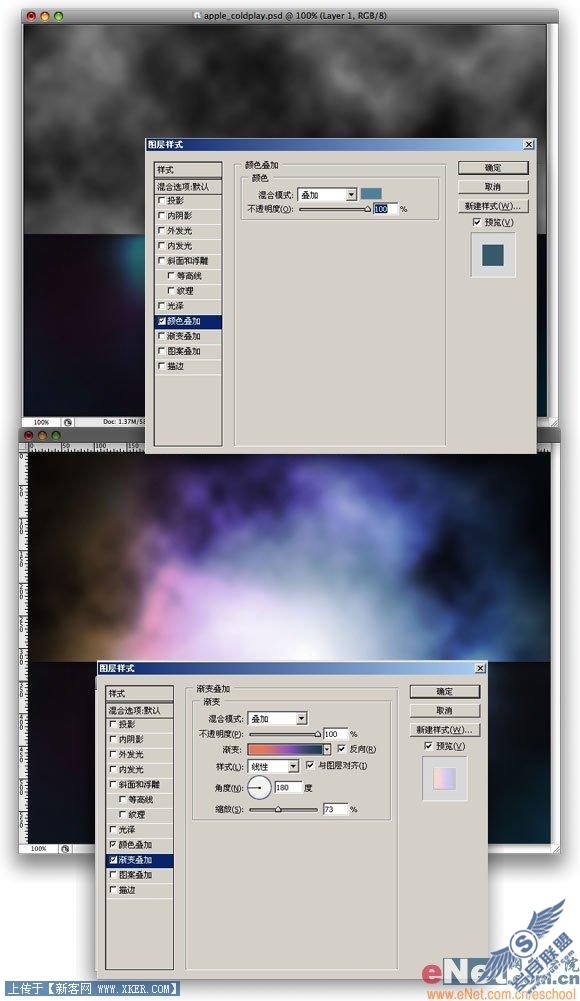Enable the 投影 checkbox in the upper dialog
The width and height of the screenshot is (580, 1001).
coord(161,200)
